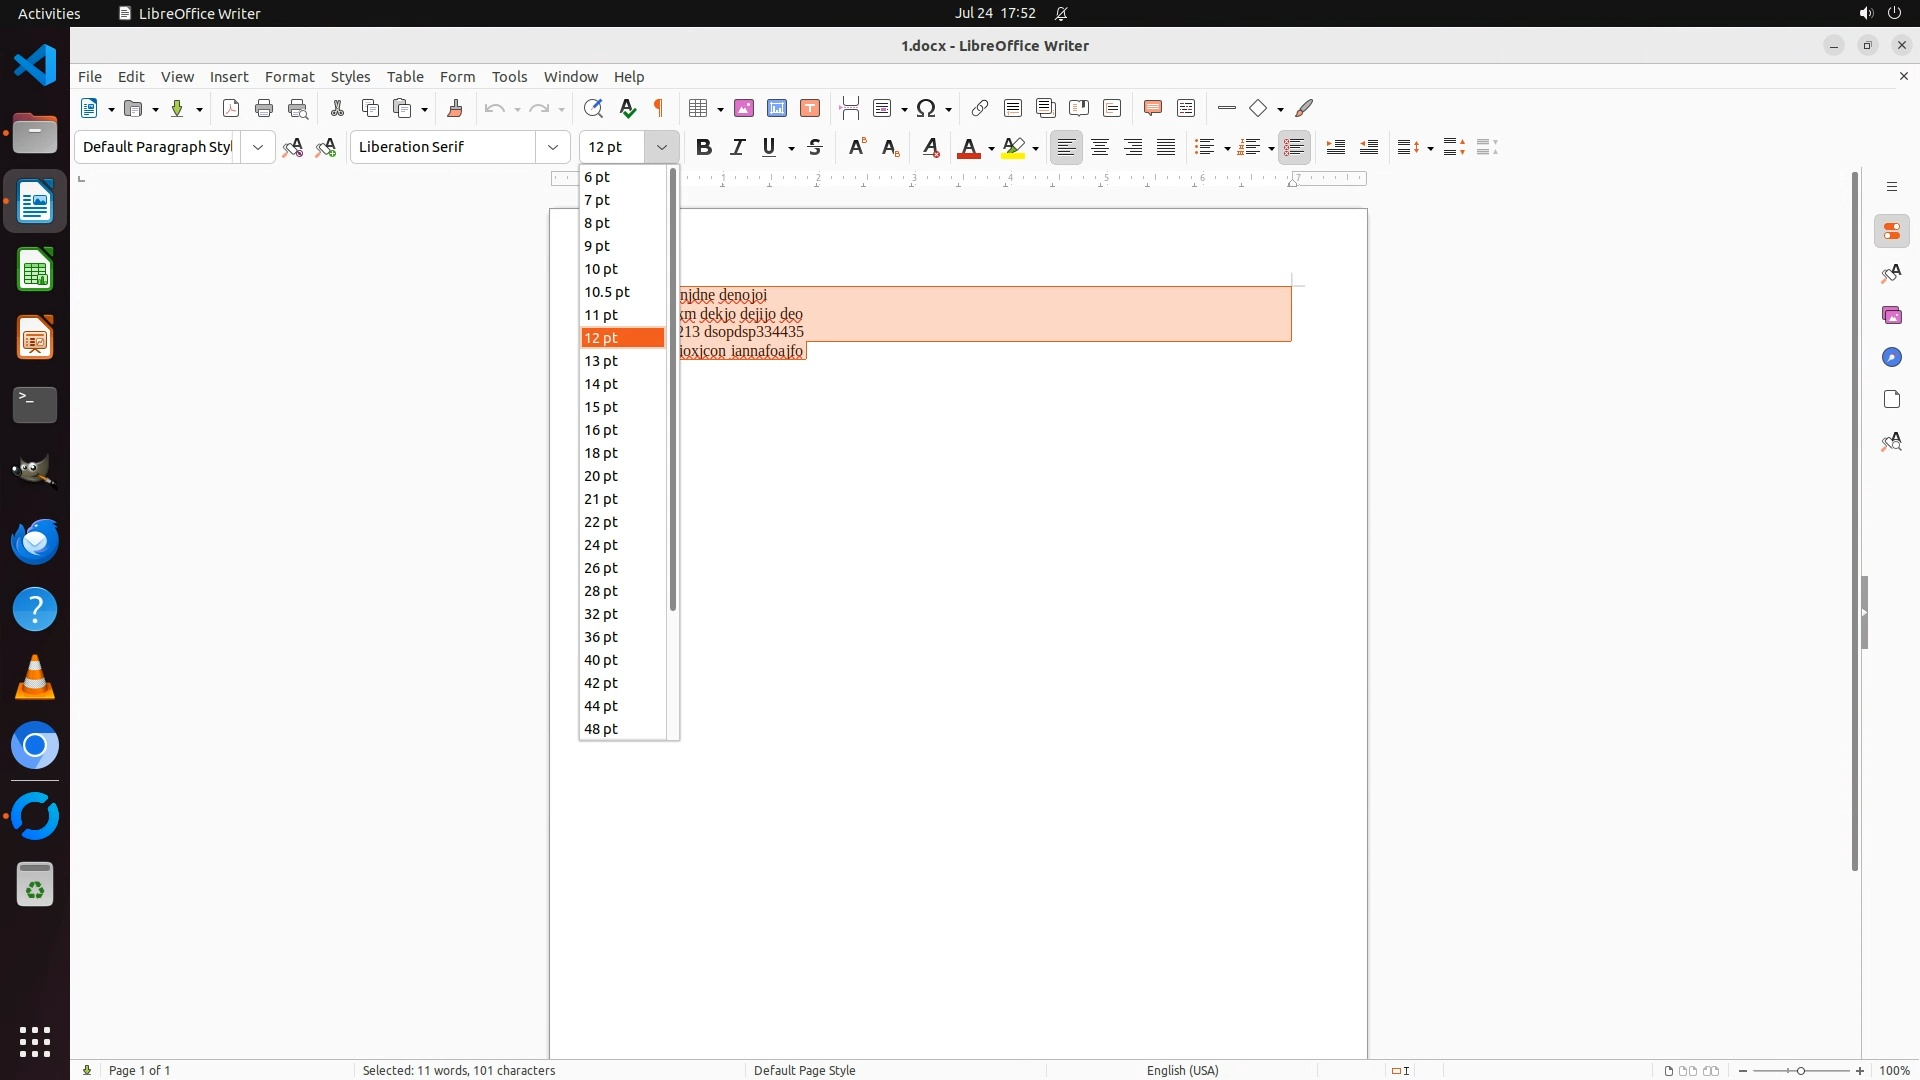
Task: Click the Export as PDF icon
Action: tap(231, 108)
